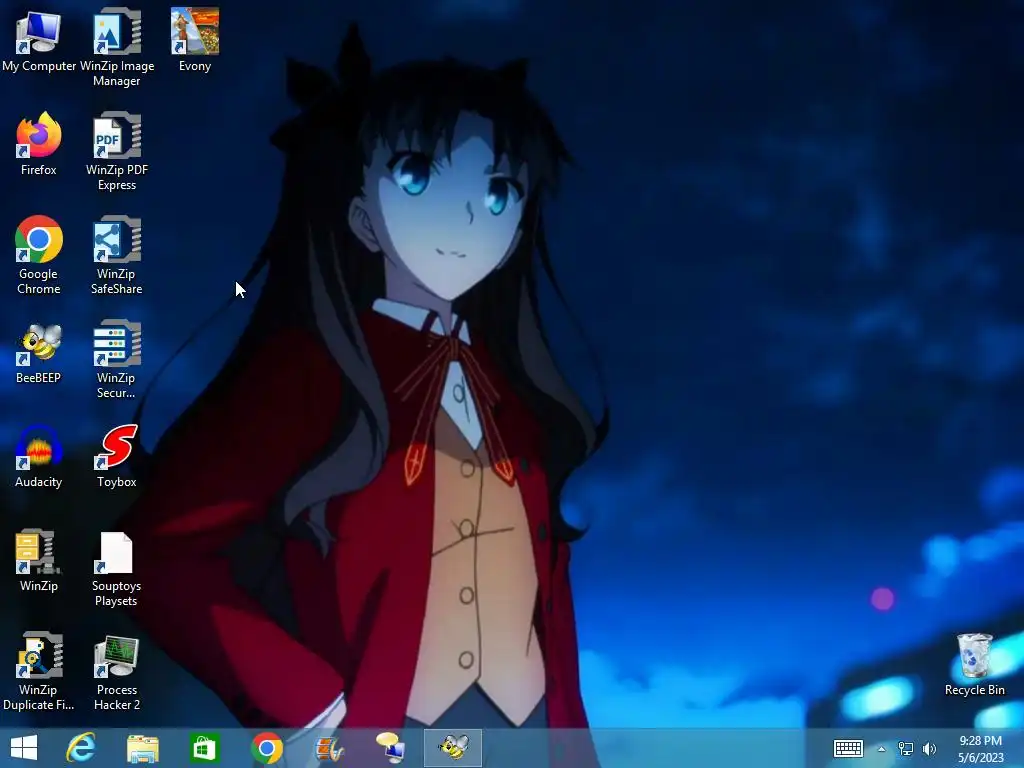Select the Audacity desktop shortcut
The image size is (1024, 768).
point(39,456)
